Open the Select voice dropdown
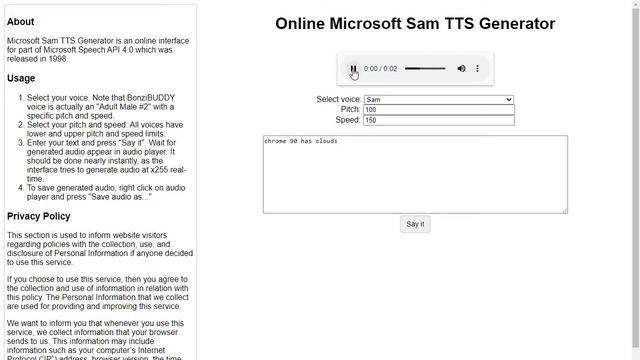The image size is (640, 360). 439,100
